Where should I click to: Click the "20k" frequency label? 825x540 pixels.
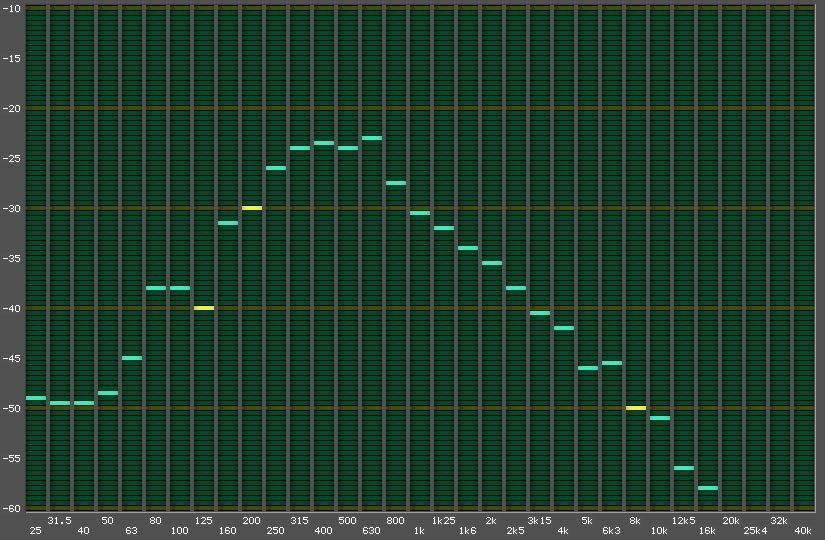[731, 521]
